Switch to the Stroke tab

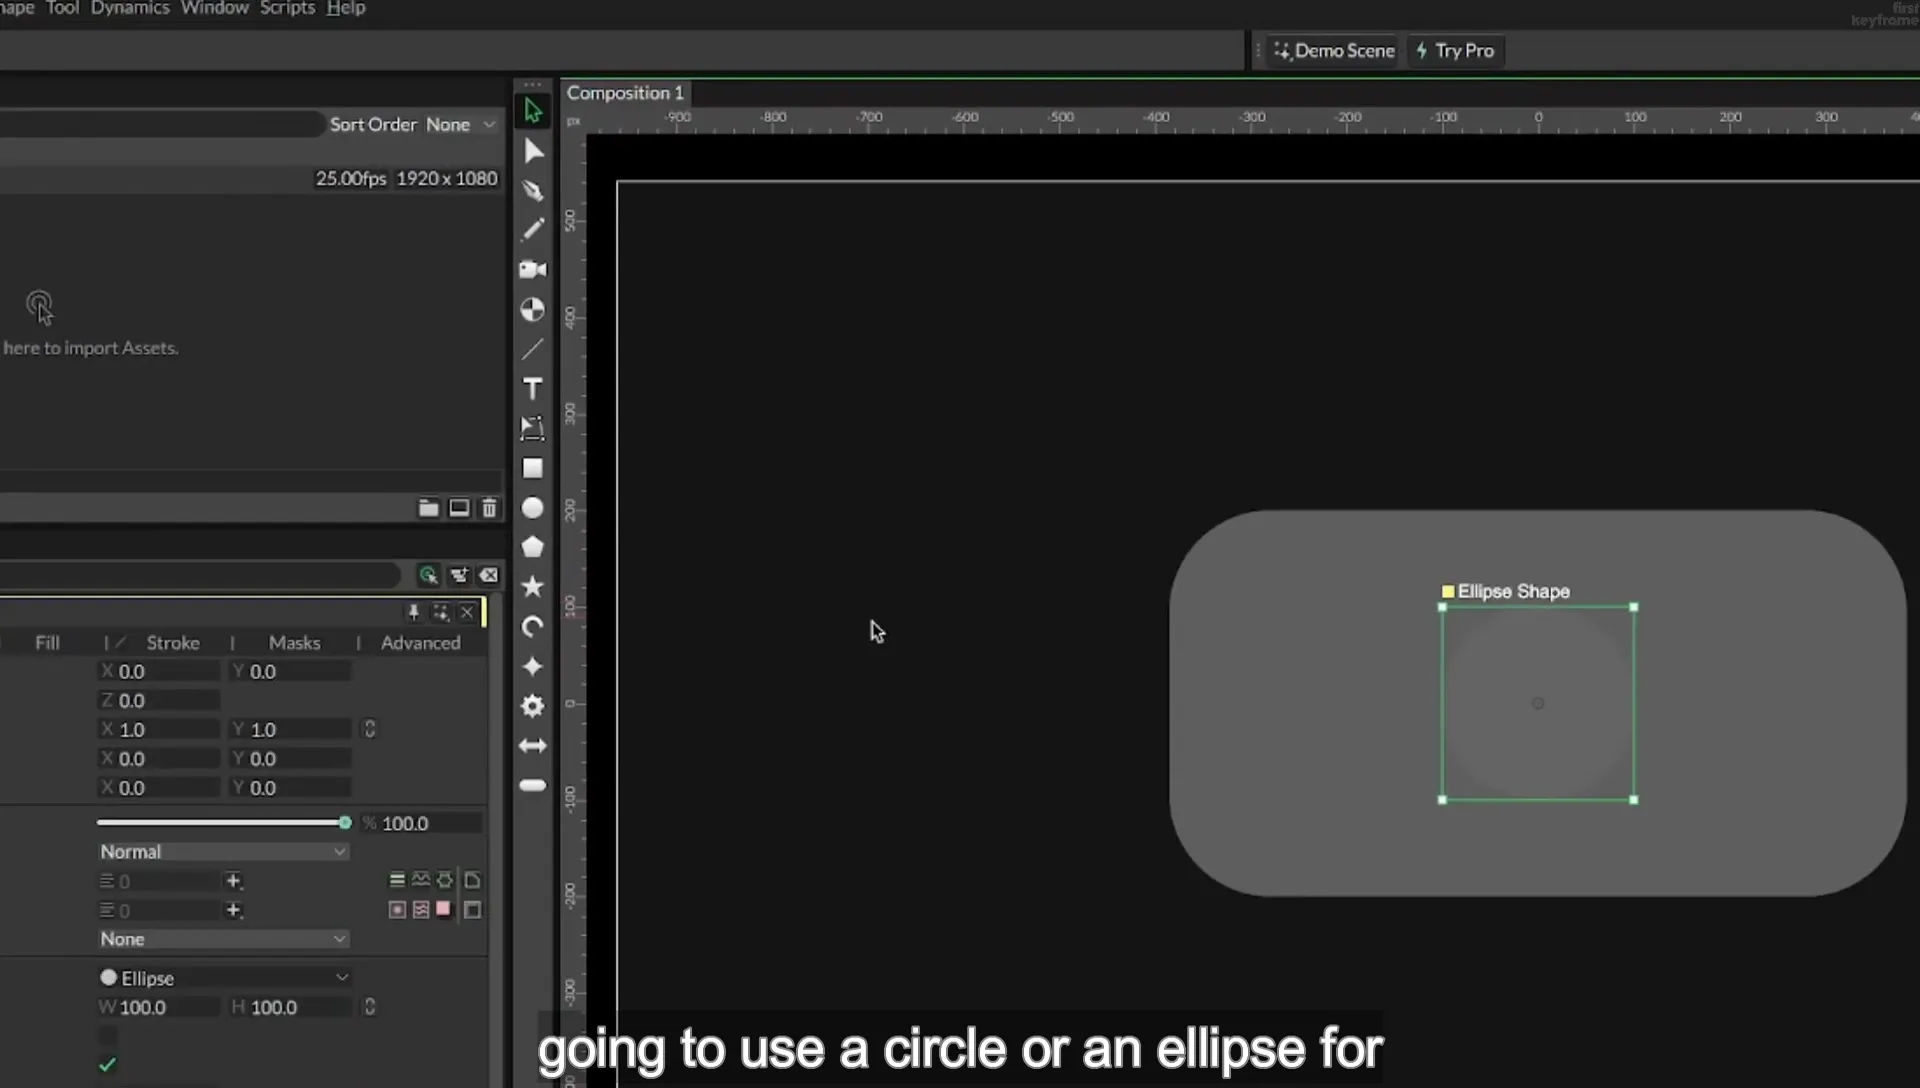tap(173, 643)
